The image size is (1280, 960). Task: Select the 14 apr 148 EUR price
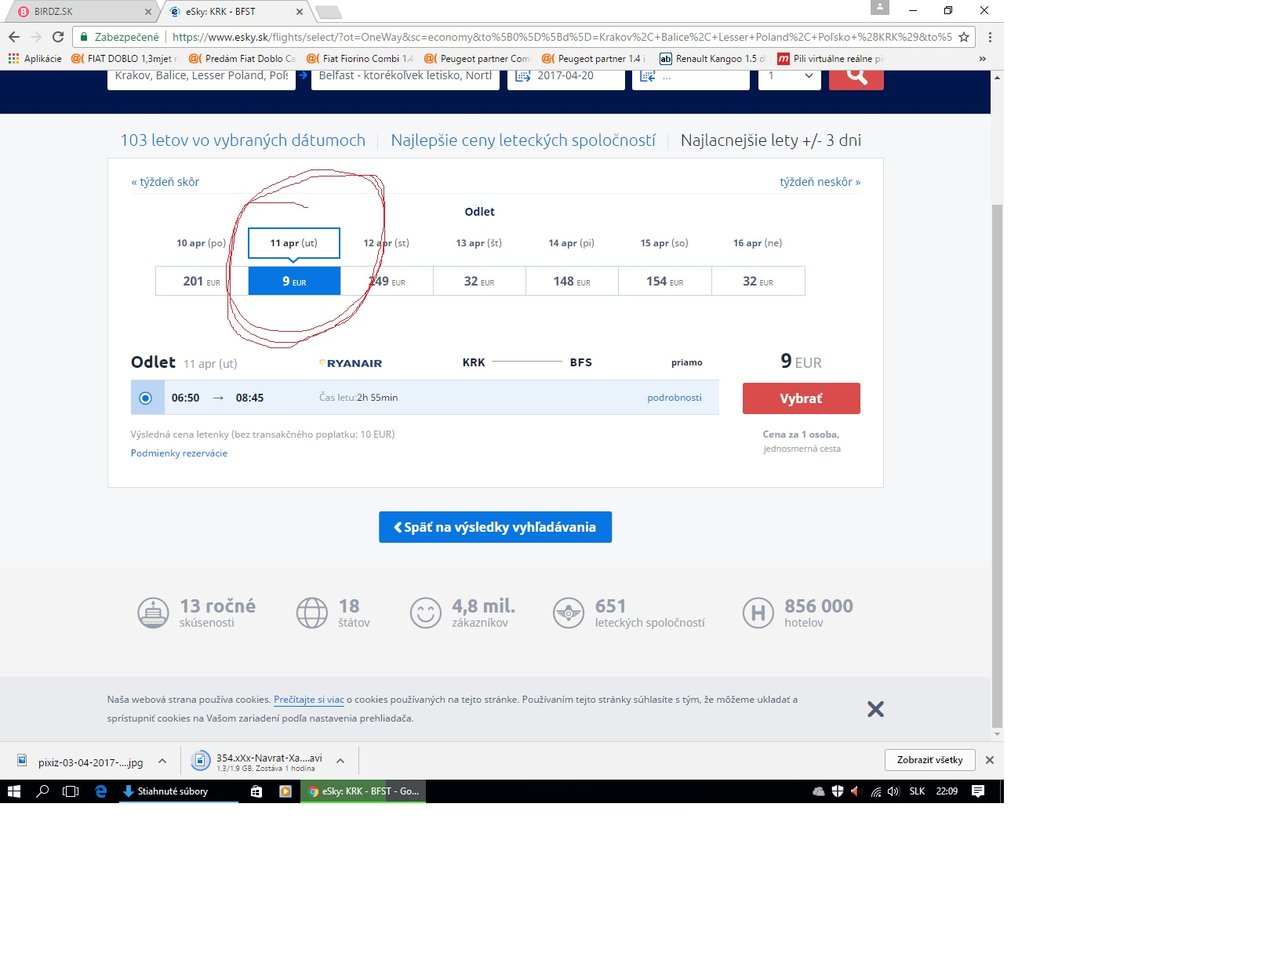[x=572, y=281]
